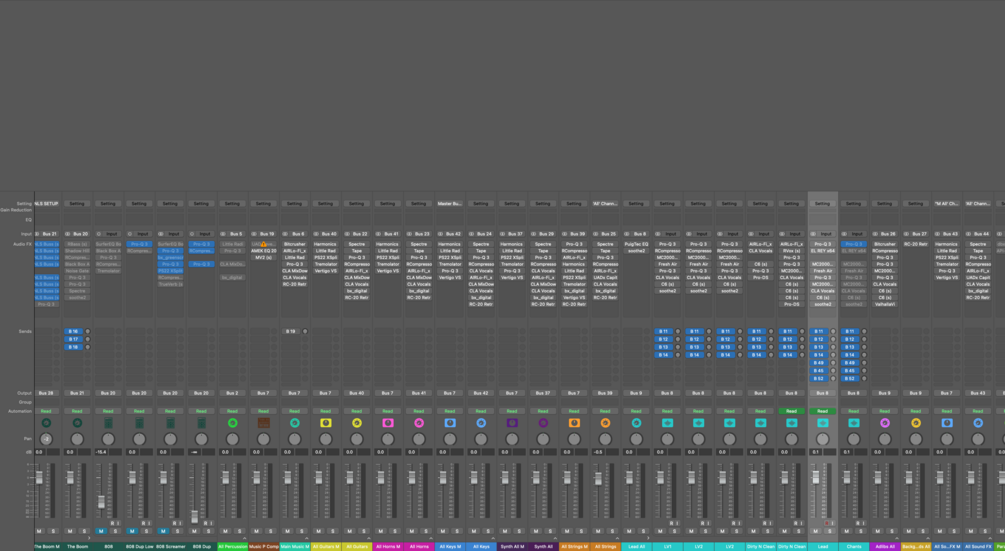Open the Input slot on the LV1 channel
Viewport: 1005px width, 551px height.
coord(670,234)
